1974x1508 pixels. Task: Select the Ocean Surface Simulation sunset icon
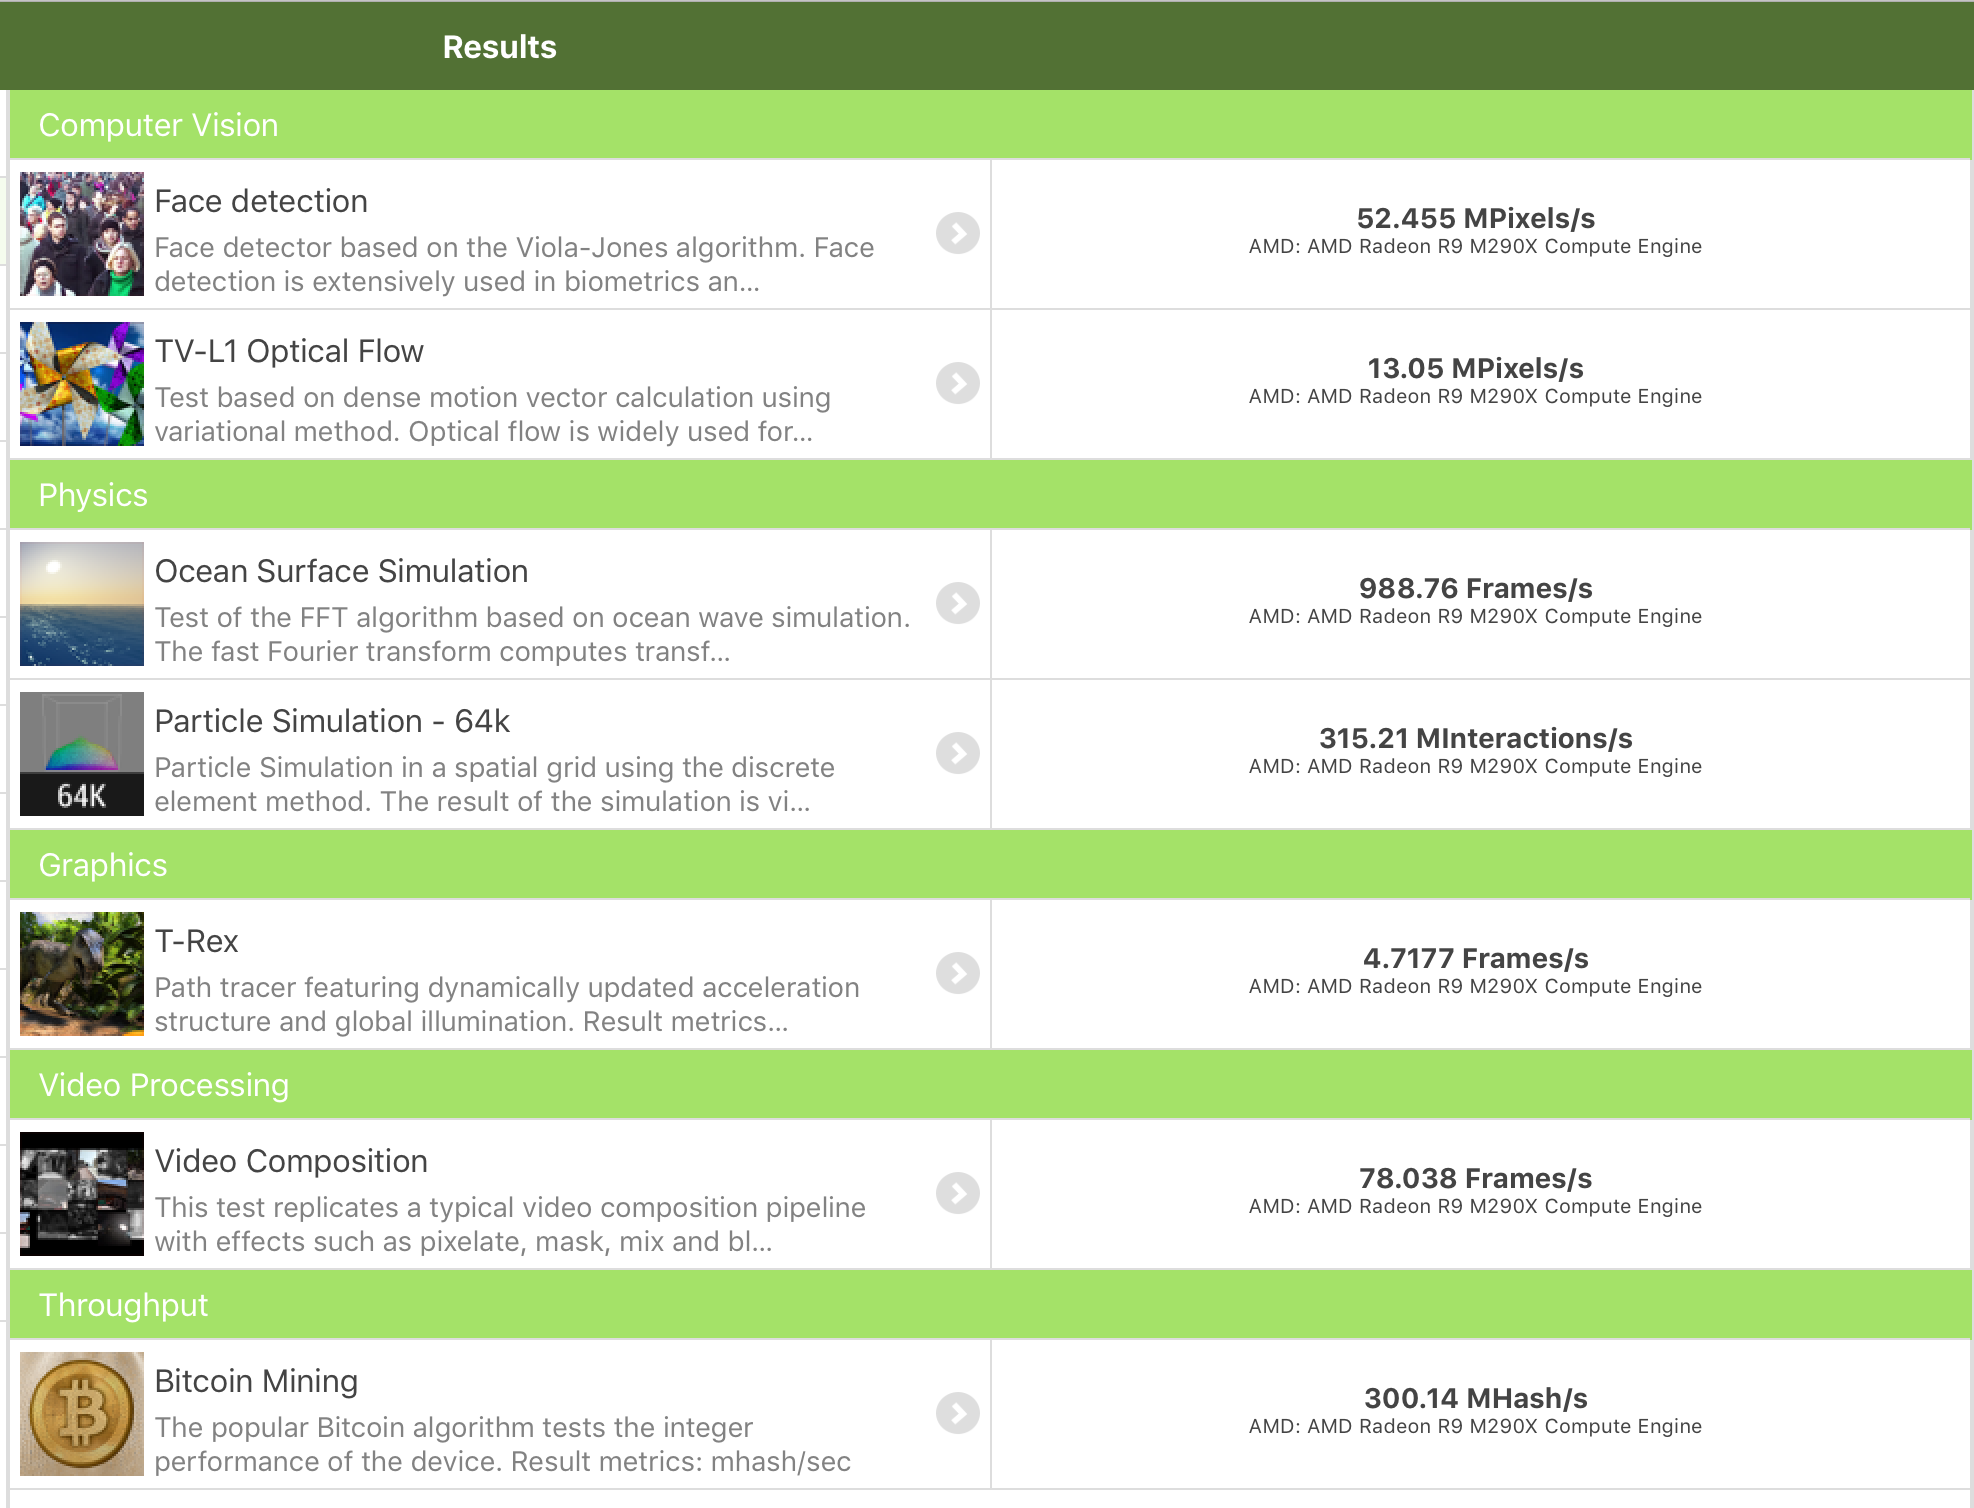tap(82, 604)
